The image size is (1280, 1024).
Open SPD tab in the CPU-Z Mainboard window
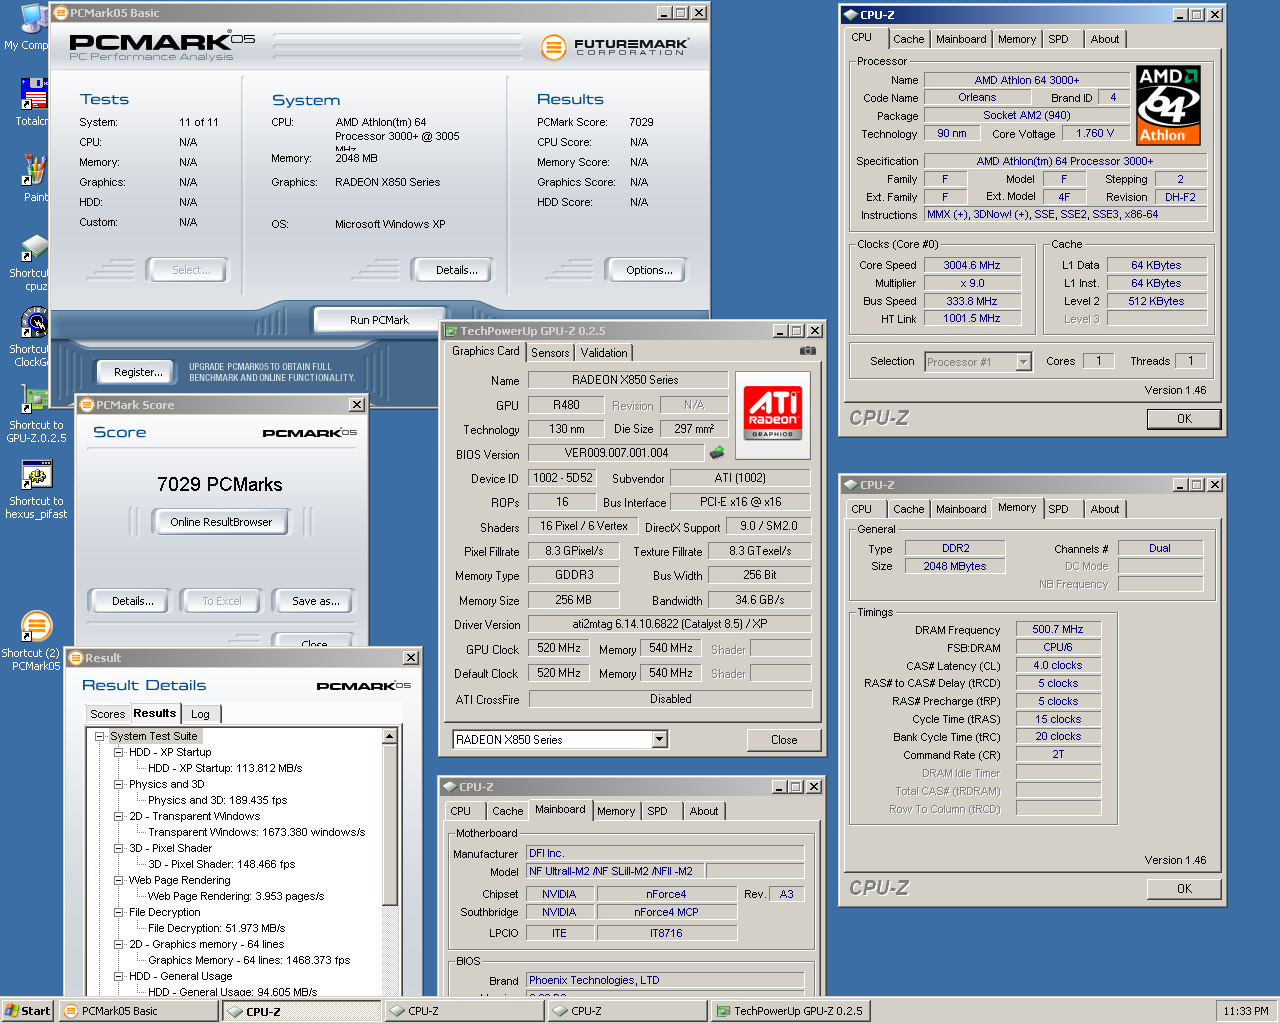pyautogui.click(x=657, y=811)
